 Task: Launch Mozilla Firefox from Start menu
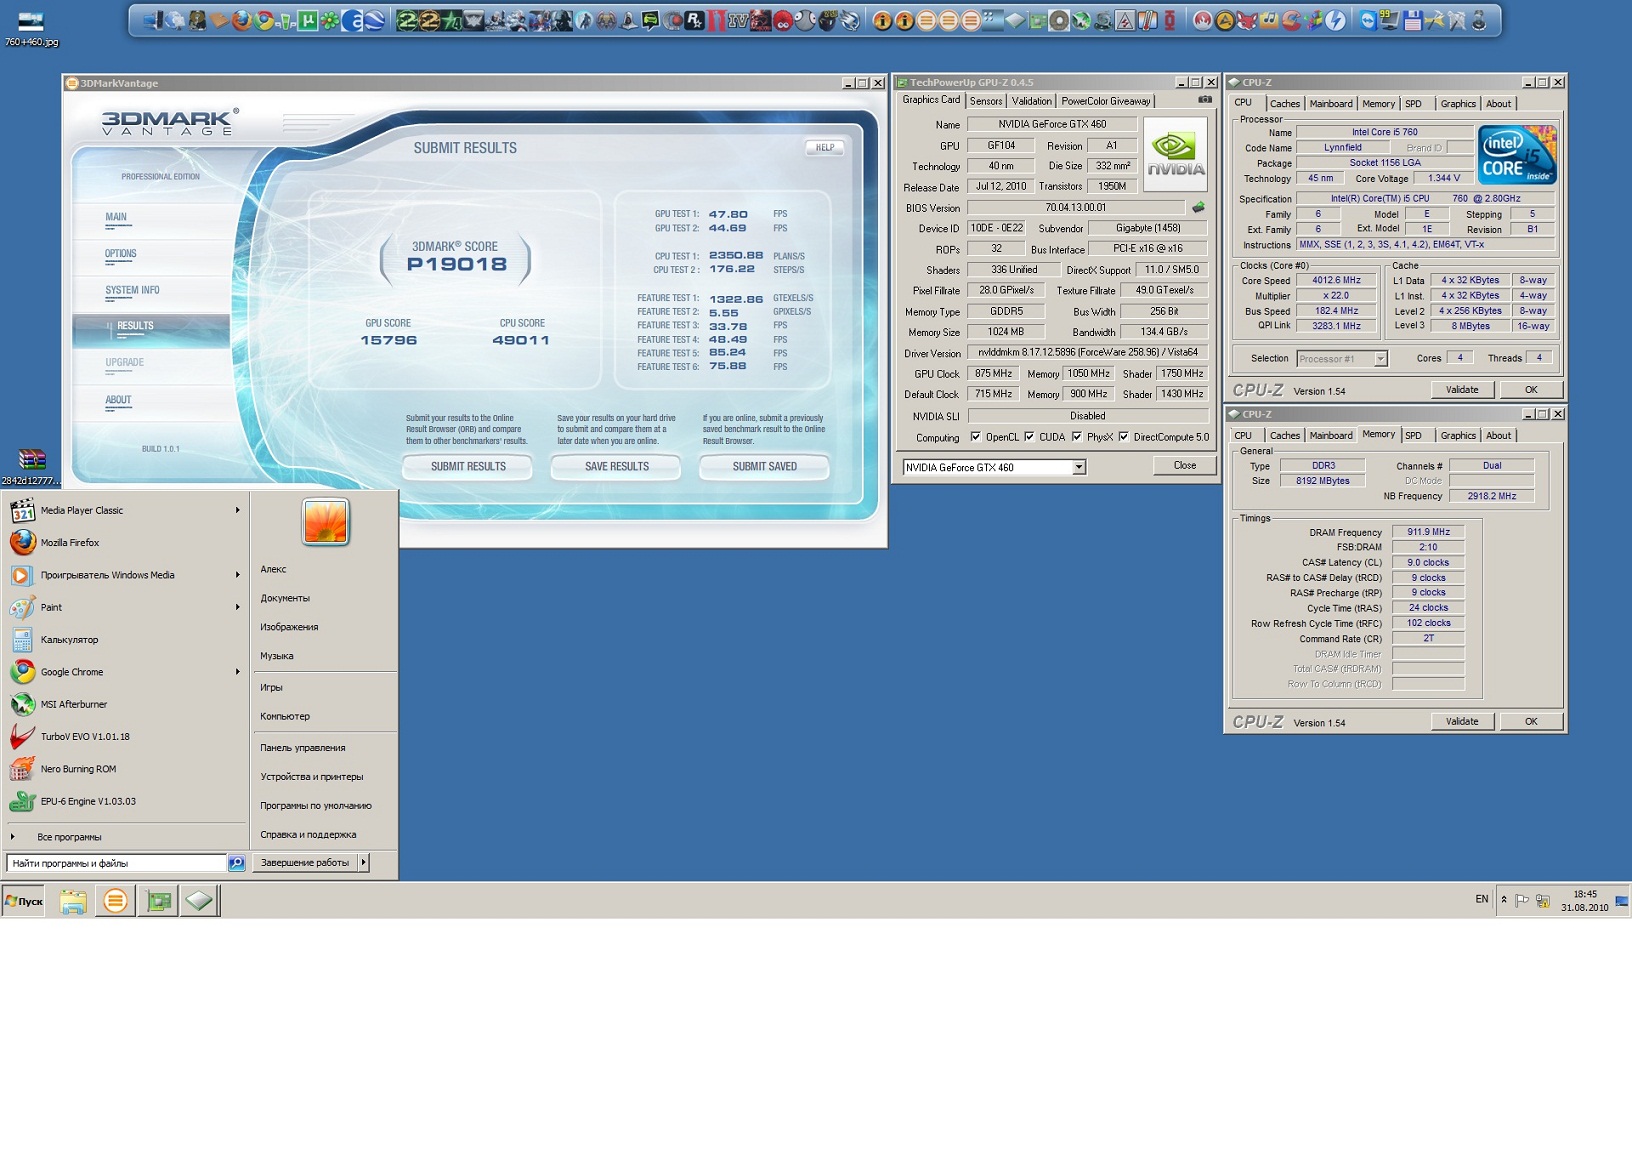(22, 542)
